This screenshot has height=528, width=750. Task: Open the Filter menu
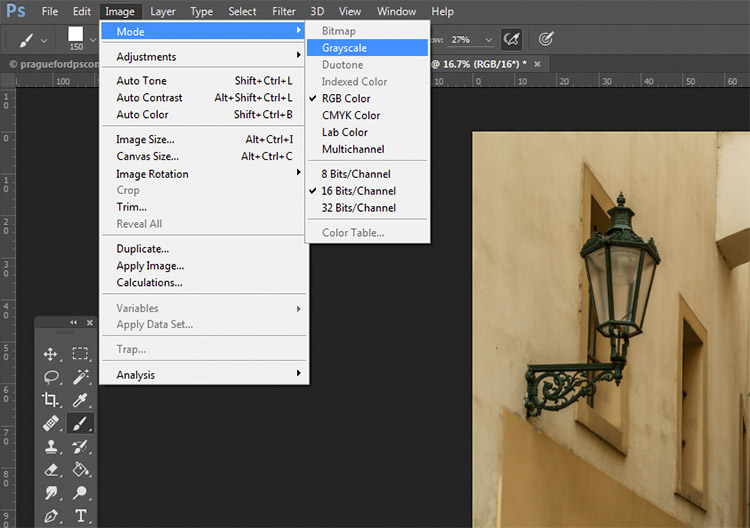coord(284,11)
